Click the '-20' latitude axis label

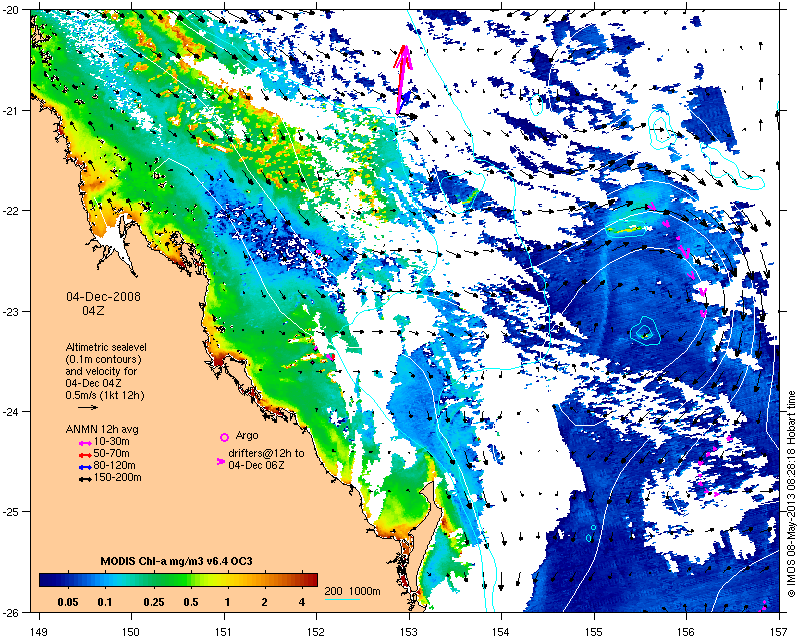(11, 10)
